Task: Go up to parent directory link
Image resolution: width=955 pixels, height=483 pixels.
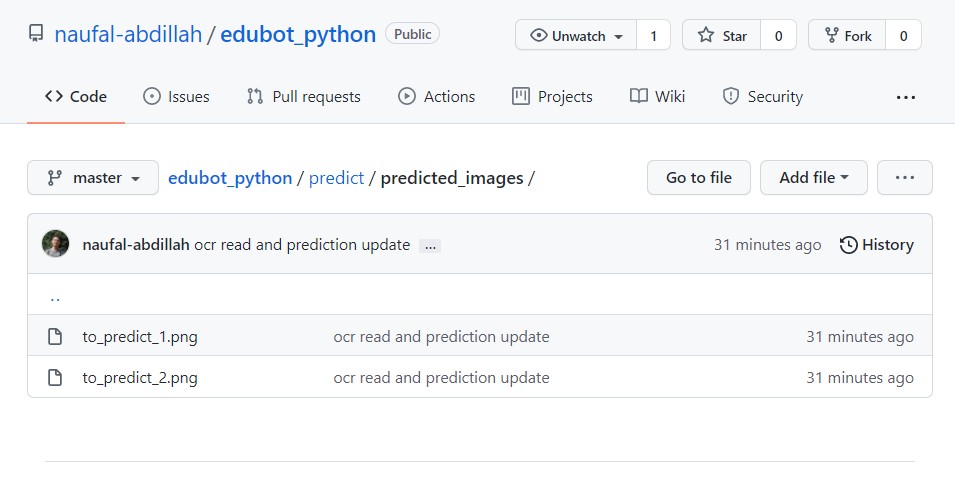Action: coord(55,296)
